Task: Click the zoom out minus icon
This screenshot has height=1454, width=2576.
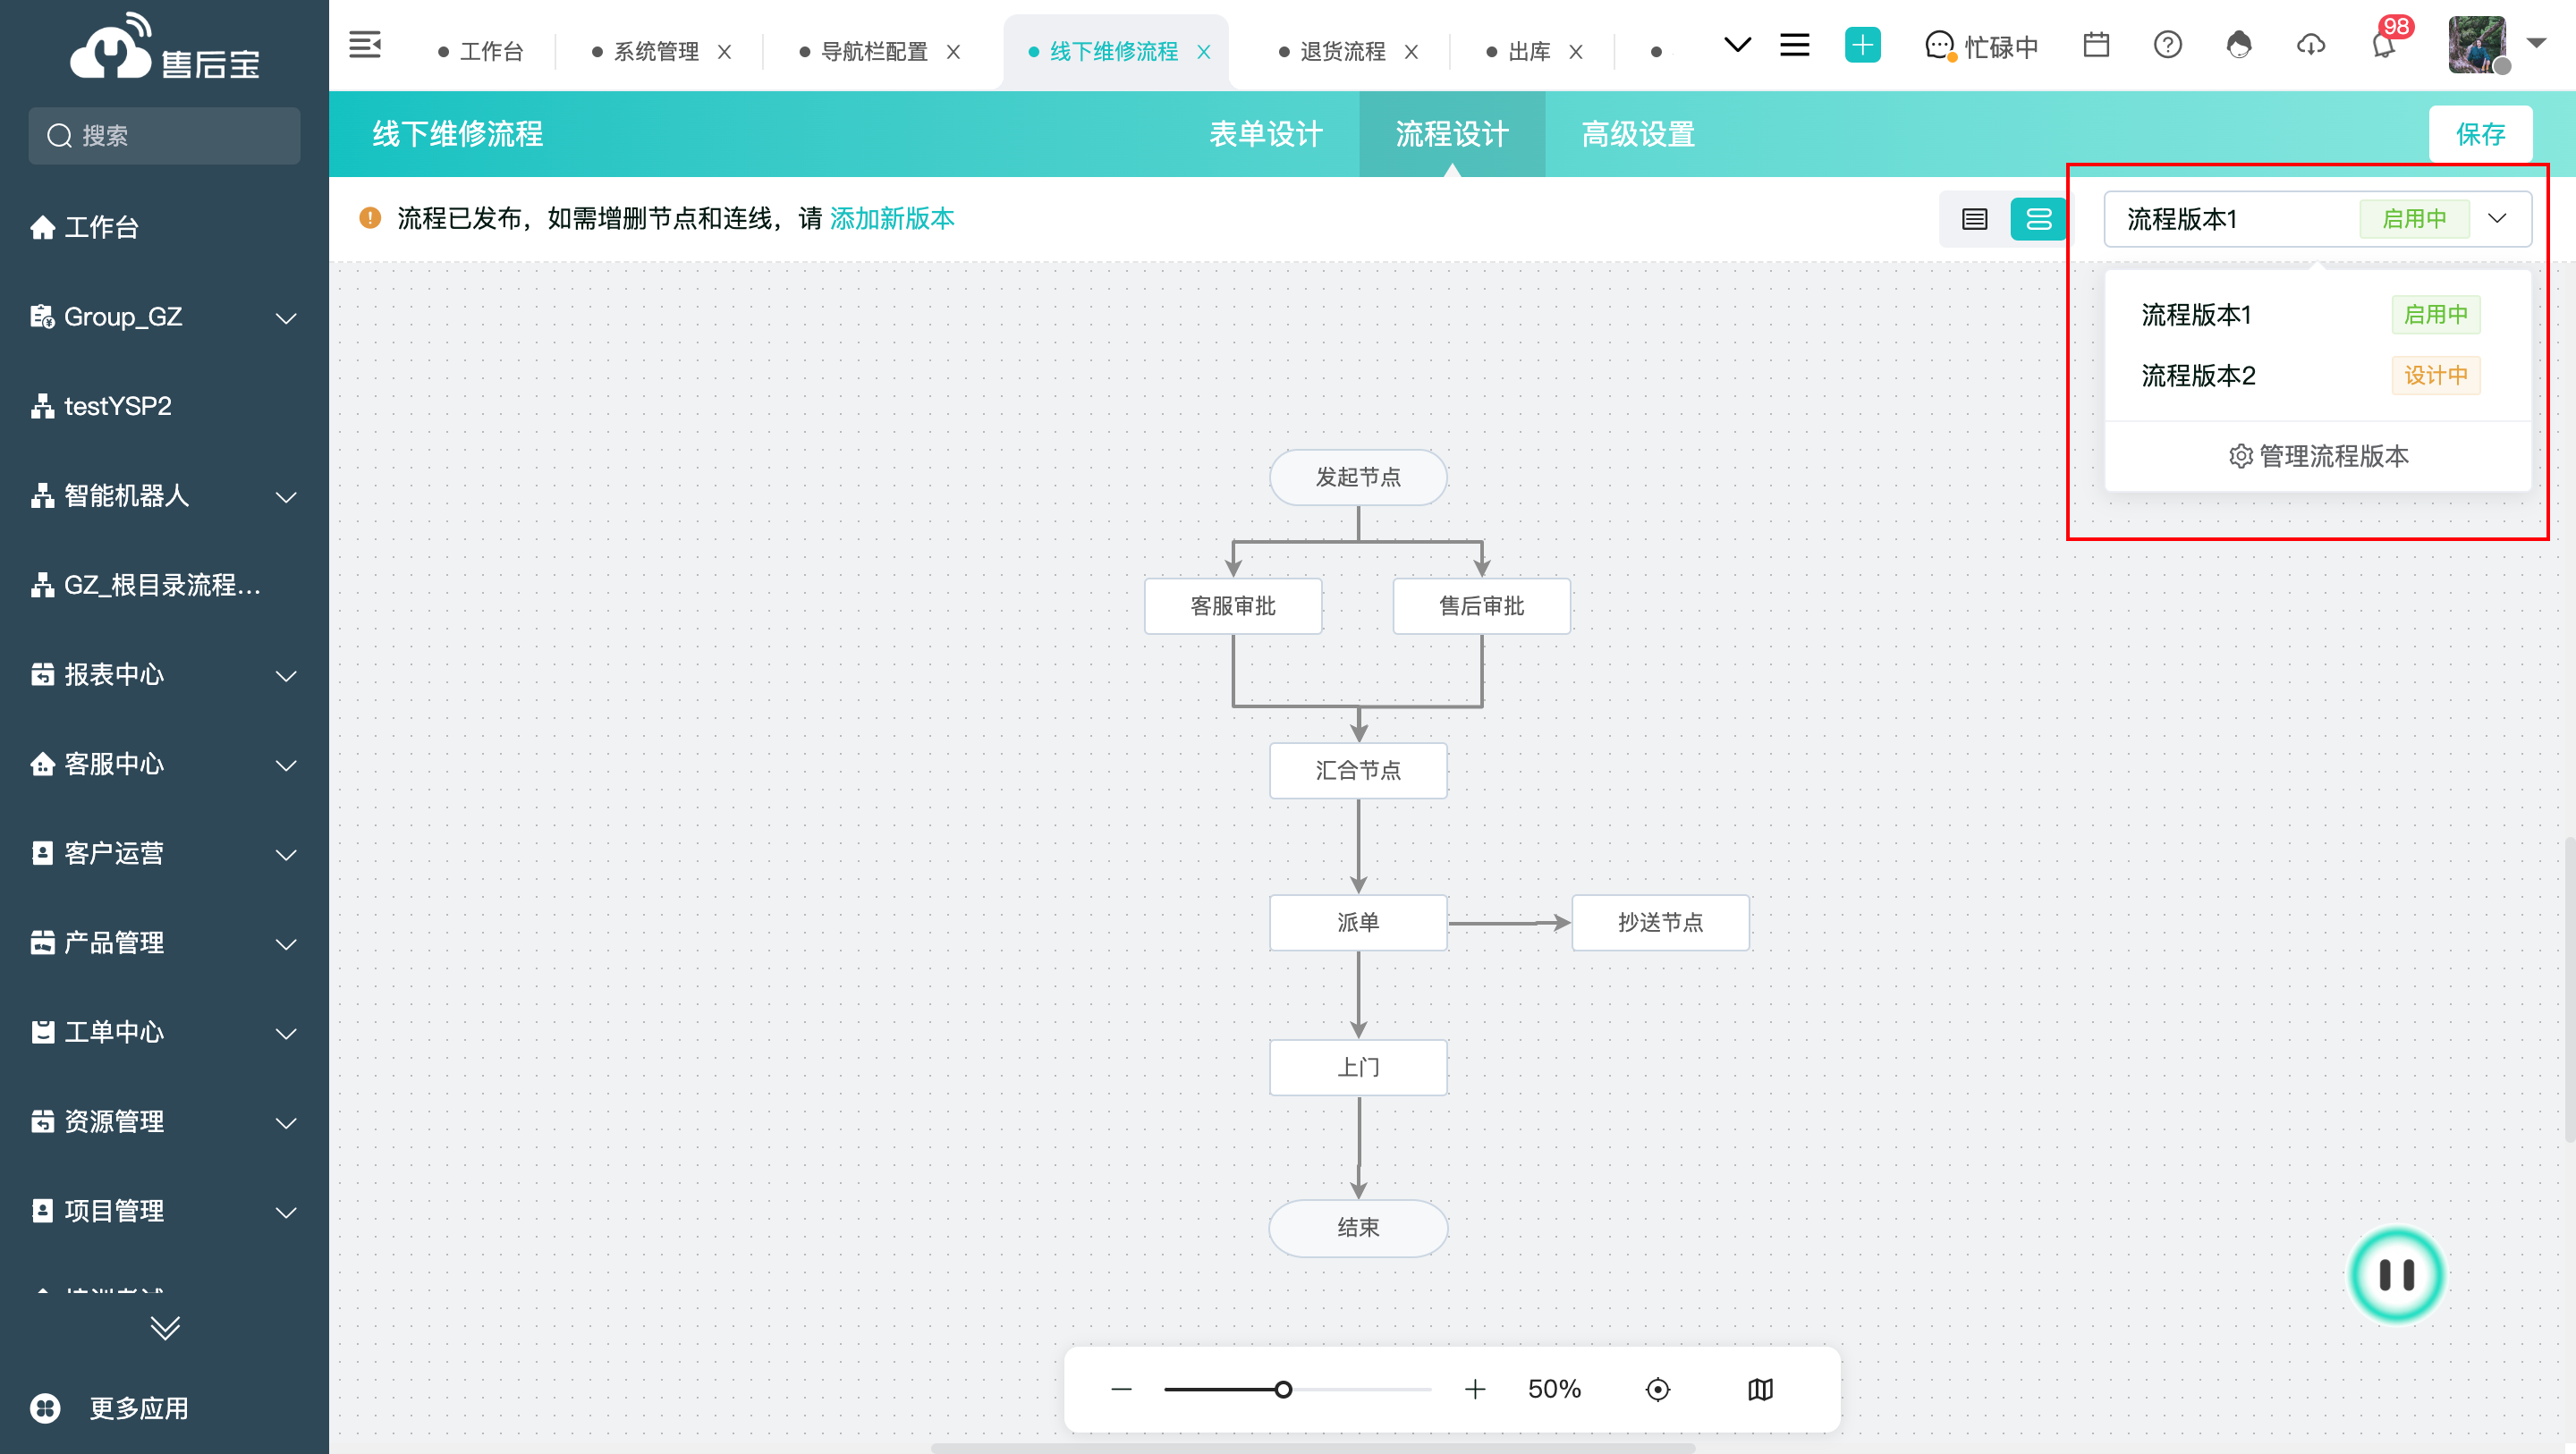Action: pos(1121,1389)
